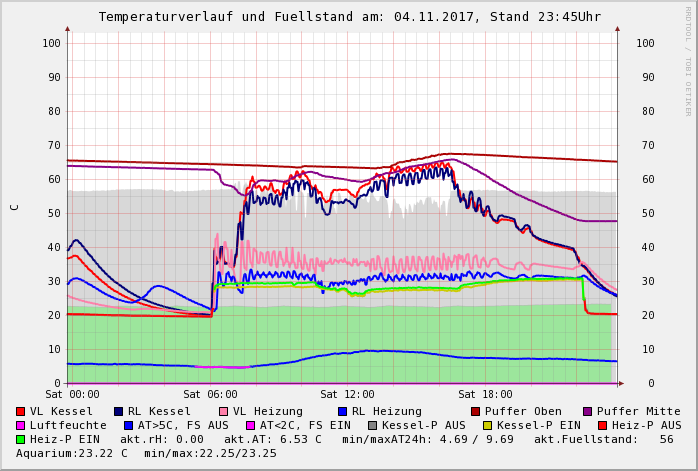Click the red VL Kessel legend swatch

pyautogui.click(x=21, y=411)
